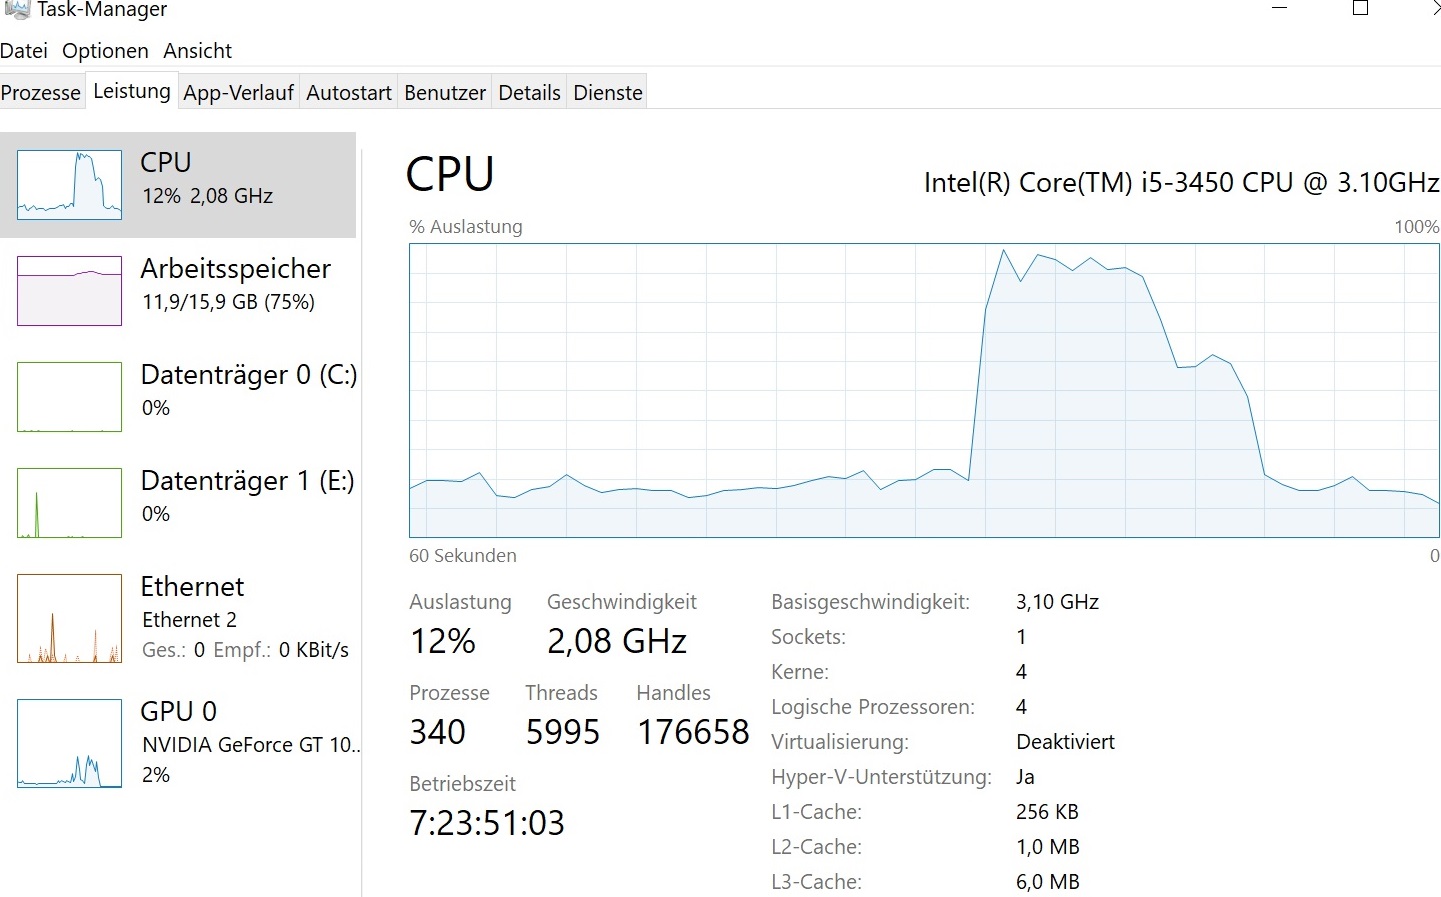Switch to the App-Verlauf tab
This screenshot has height=897, width=1441.
pyautogui.click(x=239, y=93)
